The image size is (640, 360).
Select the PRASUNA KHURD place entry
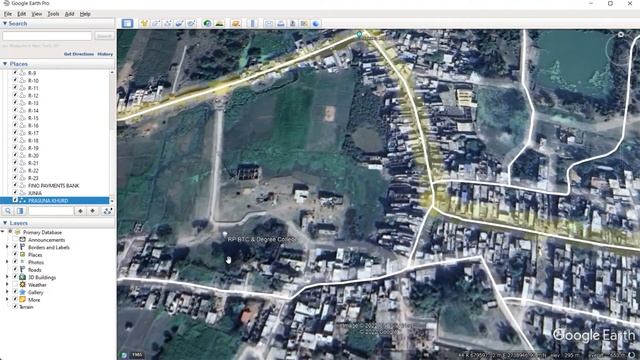(x=48, y=200)
